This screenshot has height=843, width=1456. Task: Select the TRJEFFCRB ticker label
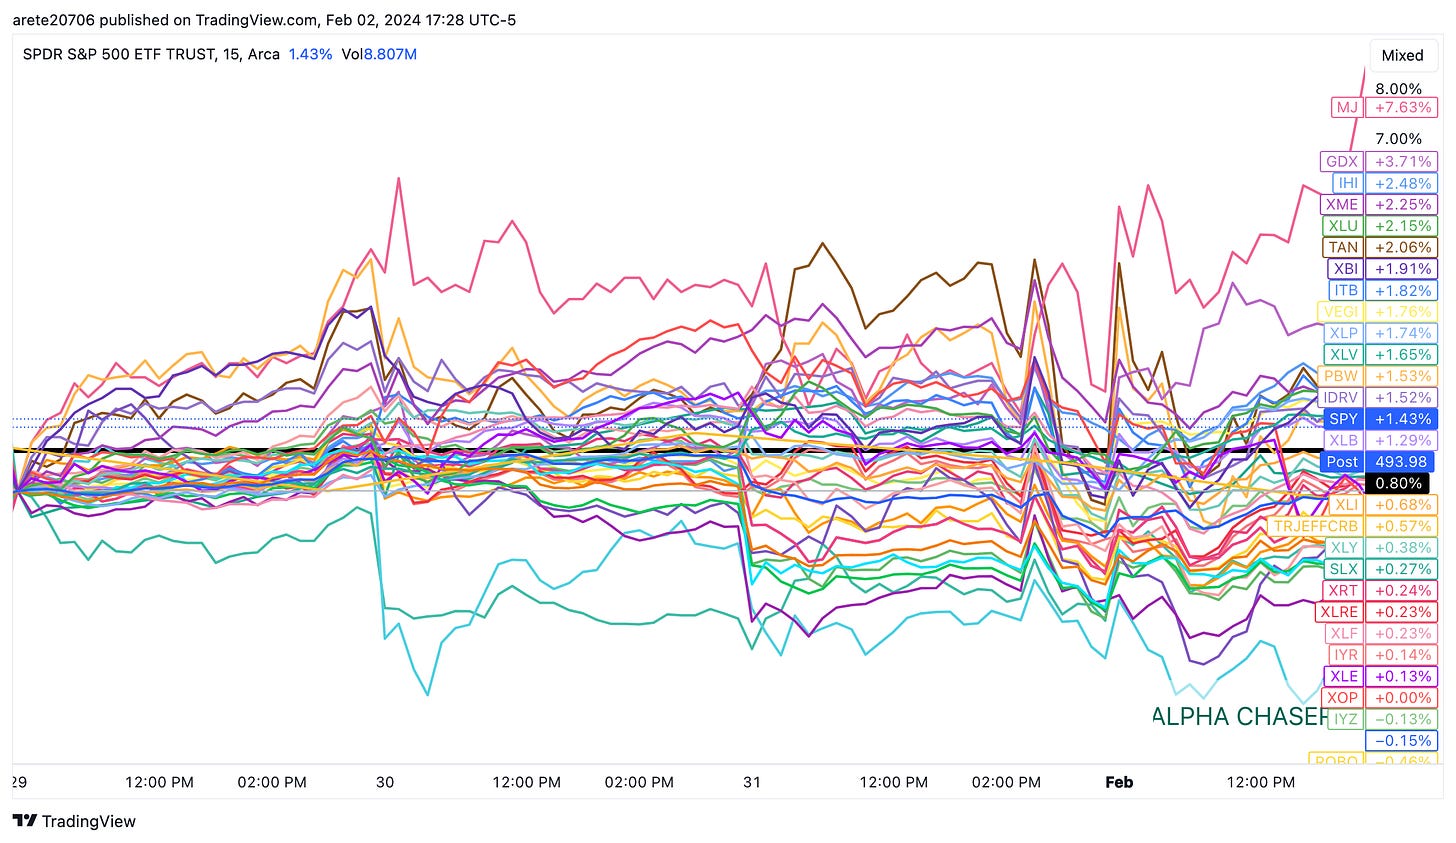click(x=1316, y=526)
